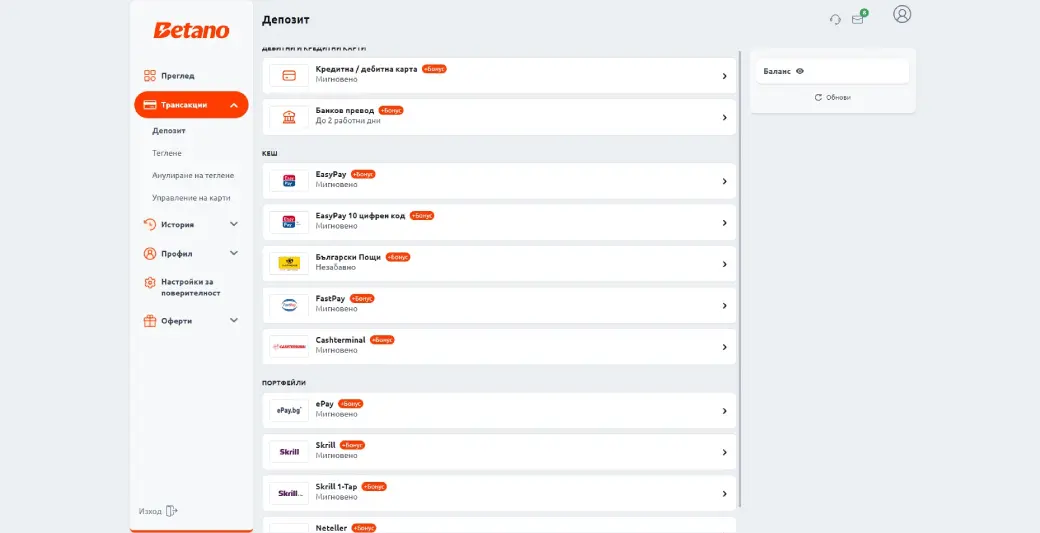
Task: Click the privacy settings gear icon
Action: [150, 282]
